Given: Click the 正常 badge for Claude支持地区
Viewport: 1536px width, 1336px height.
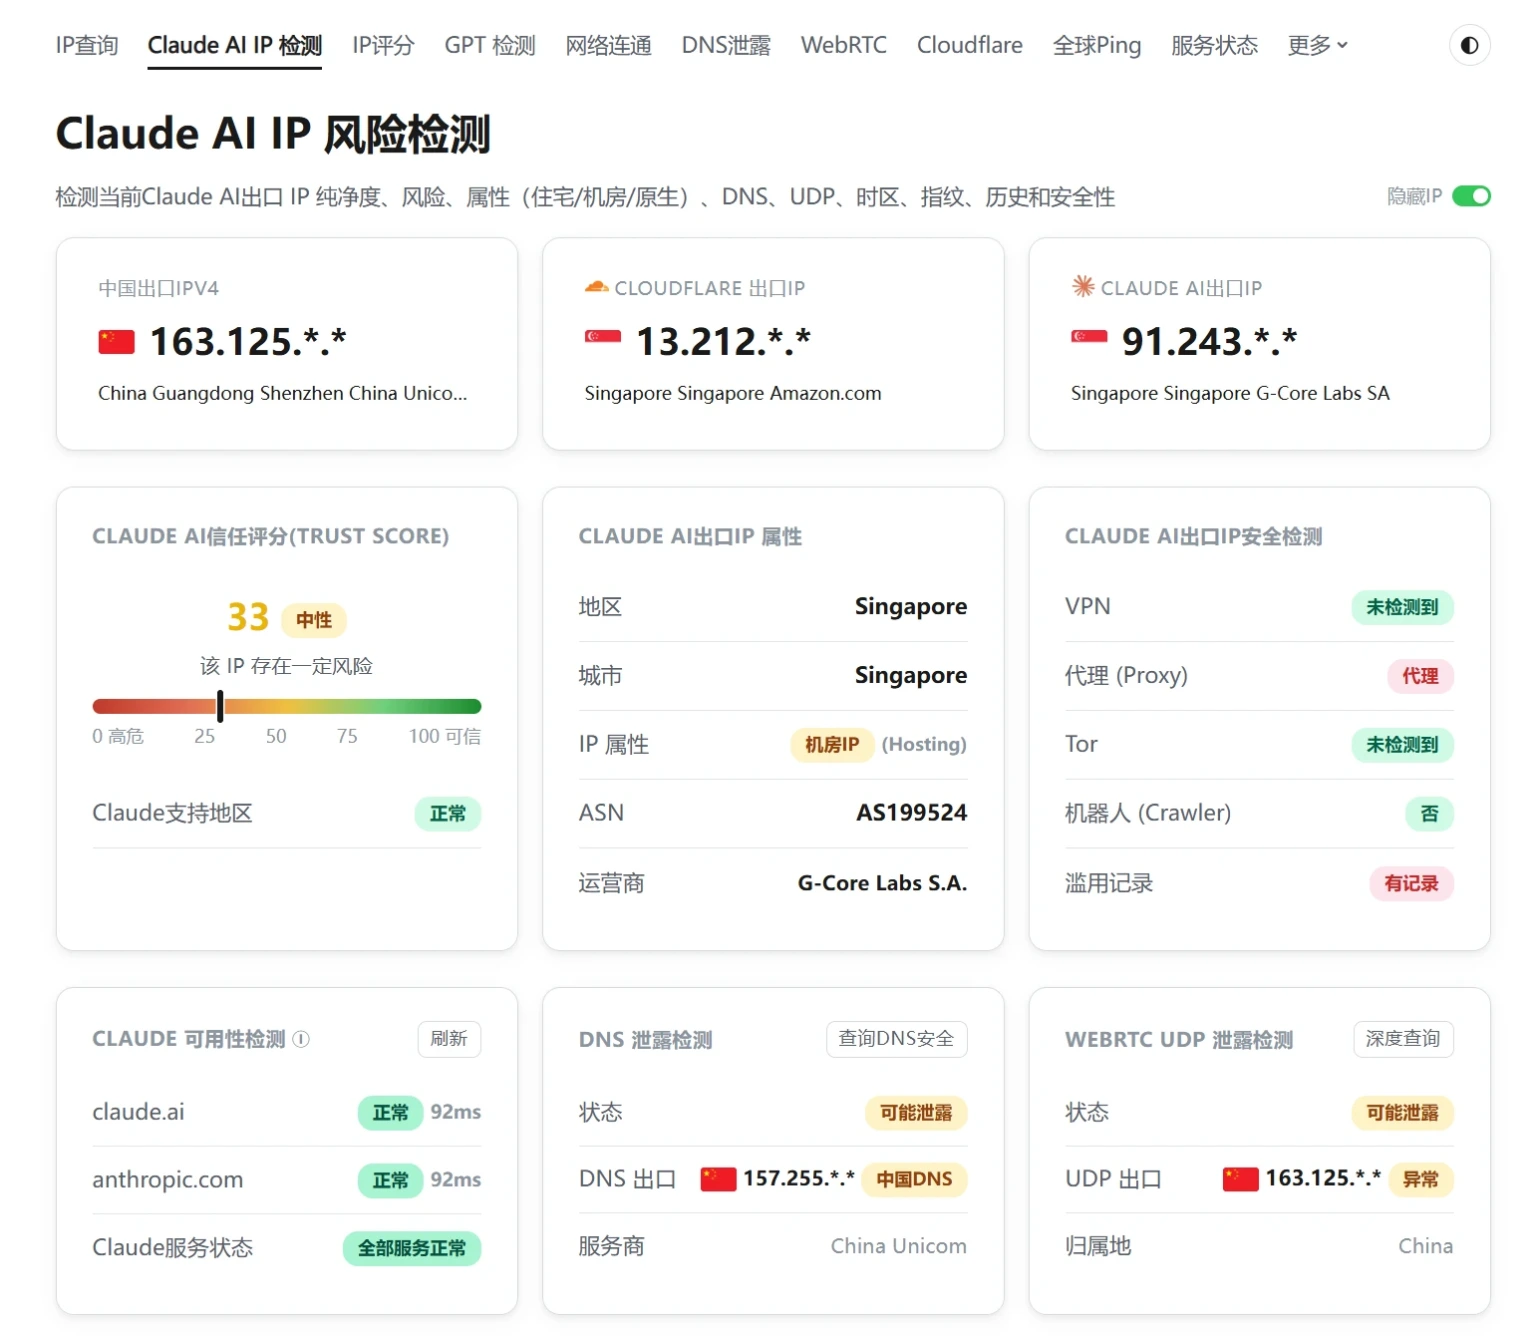Looking at the screenshot, I should point(448,814).
